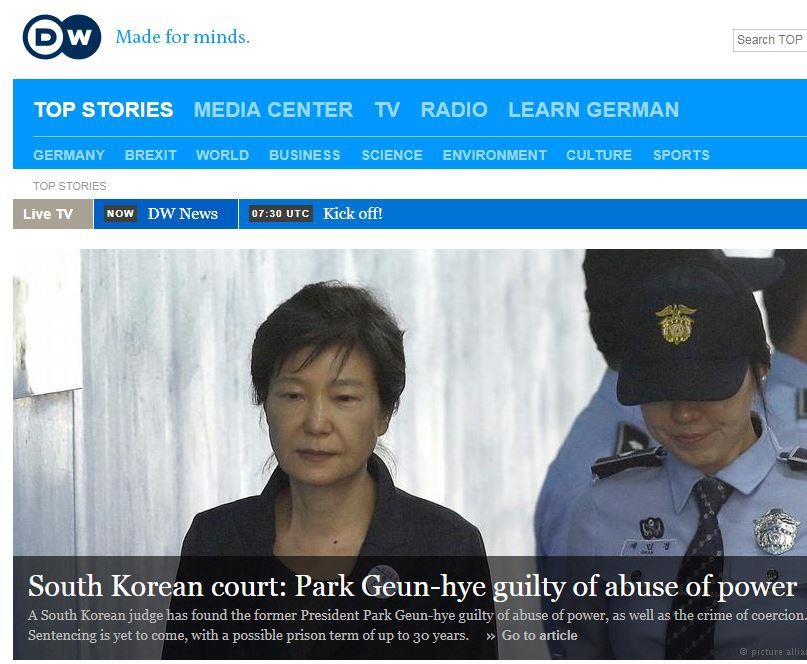Select the CULTURE category

coord(599,155)
